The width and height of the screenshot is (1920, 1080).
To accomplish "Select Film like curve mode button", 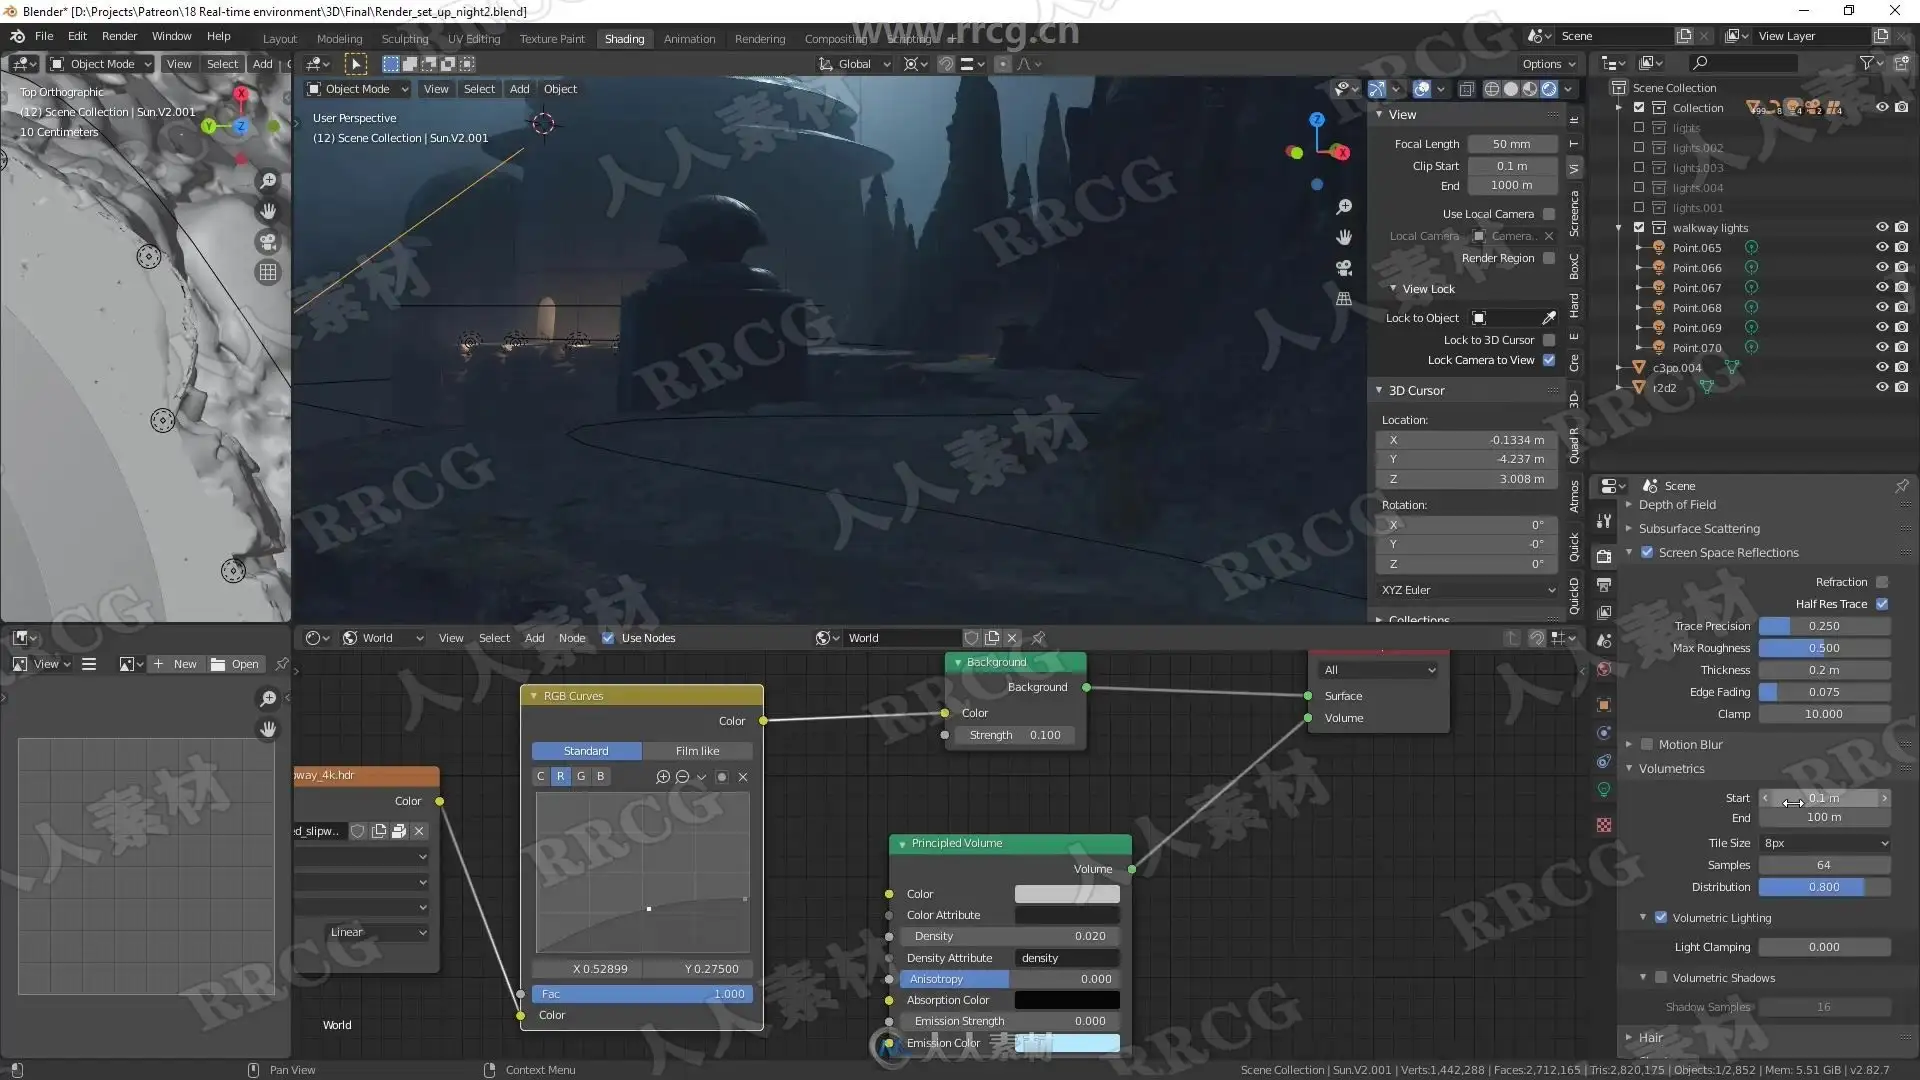I will tap(697, 751).
